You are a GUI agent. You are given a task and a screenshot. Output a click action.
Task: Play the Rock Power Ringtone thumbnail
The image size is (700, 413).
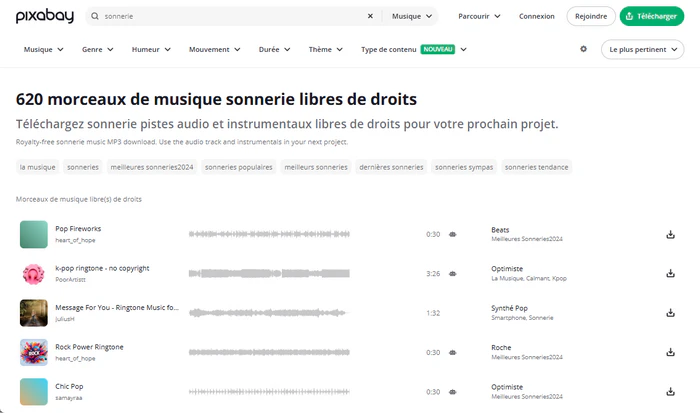tap(34, 352)
